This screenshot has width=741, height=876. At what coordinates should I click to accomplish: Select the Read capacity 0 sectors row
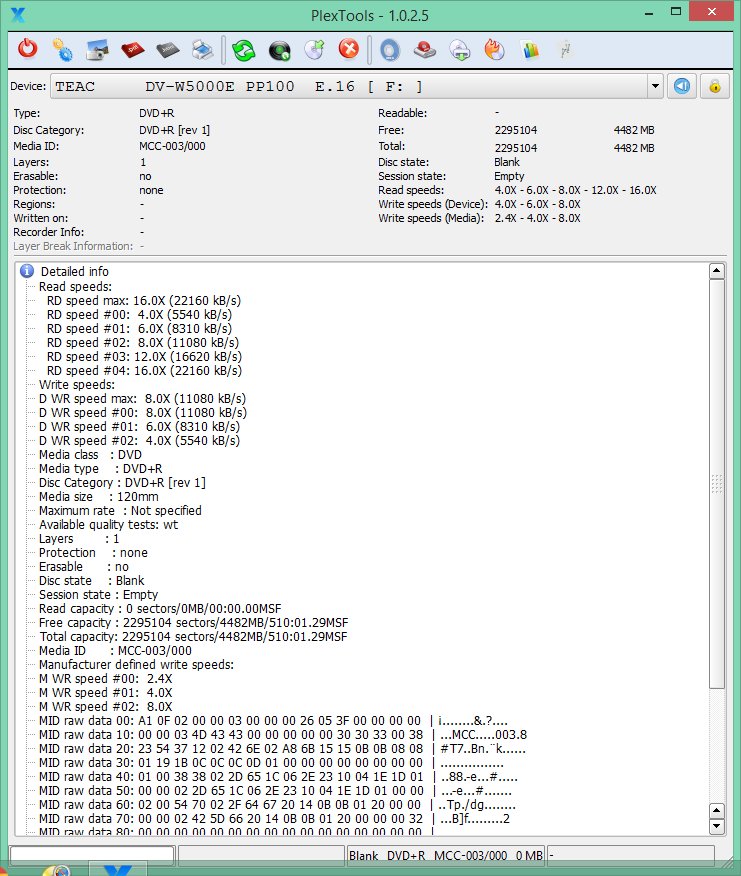pos(160,608)
